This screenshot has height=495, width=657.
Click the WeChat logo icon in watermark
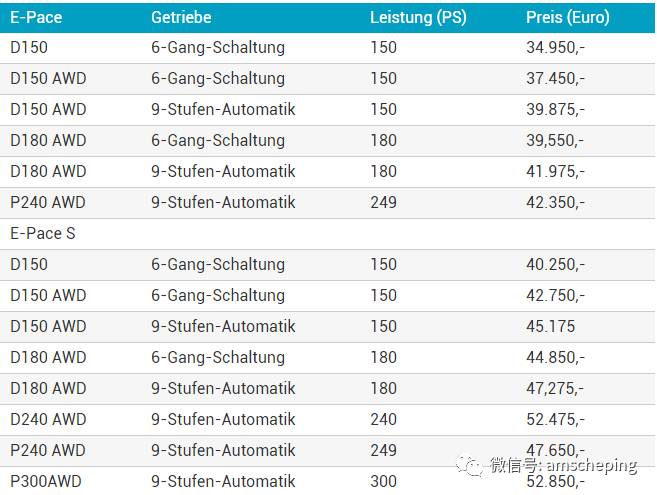[x=468, y=465]
